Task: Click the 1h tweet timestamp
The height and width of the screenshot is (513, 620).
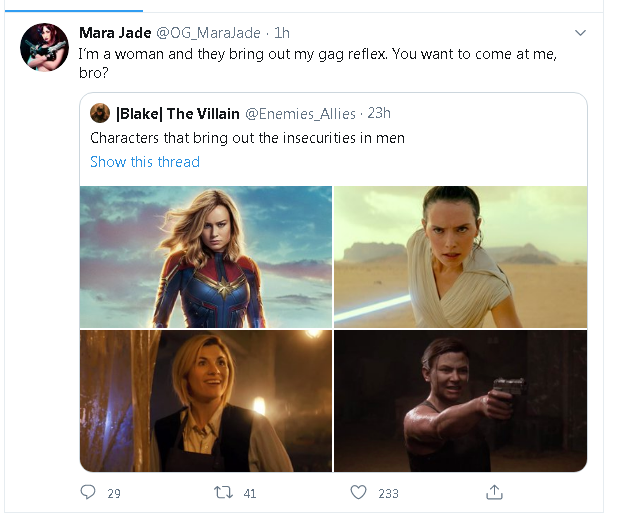Action: pos(282,32)
